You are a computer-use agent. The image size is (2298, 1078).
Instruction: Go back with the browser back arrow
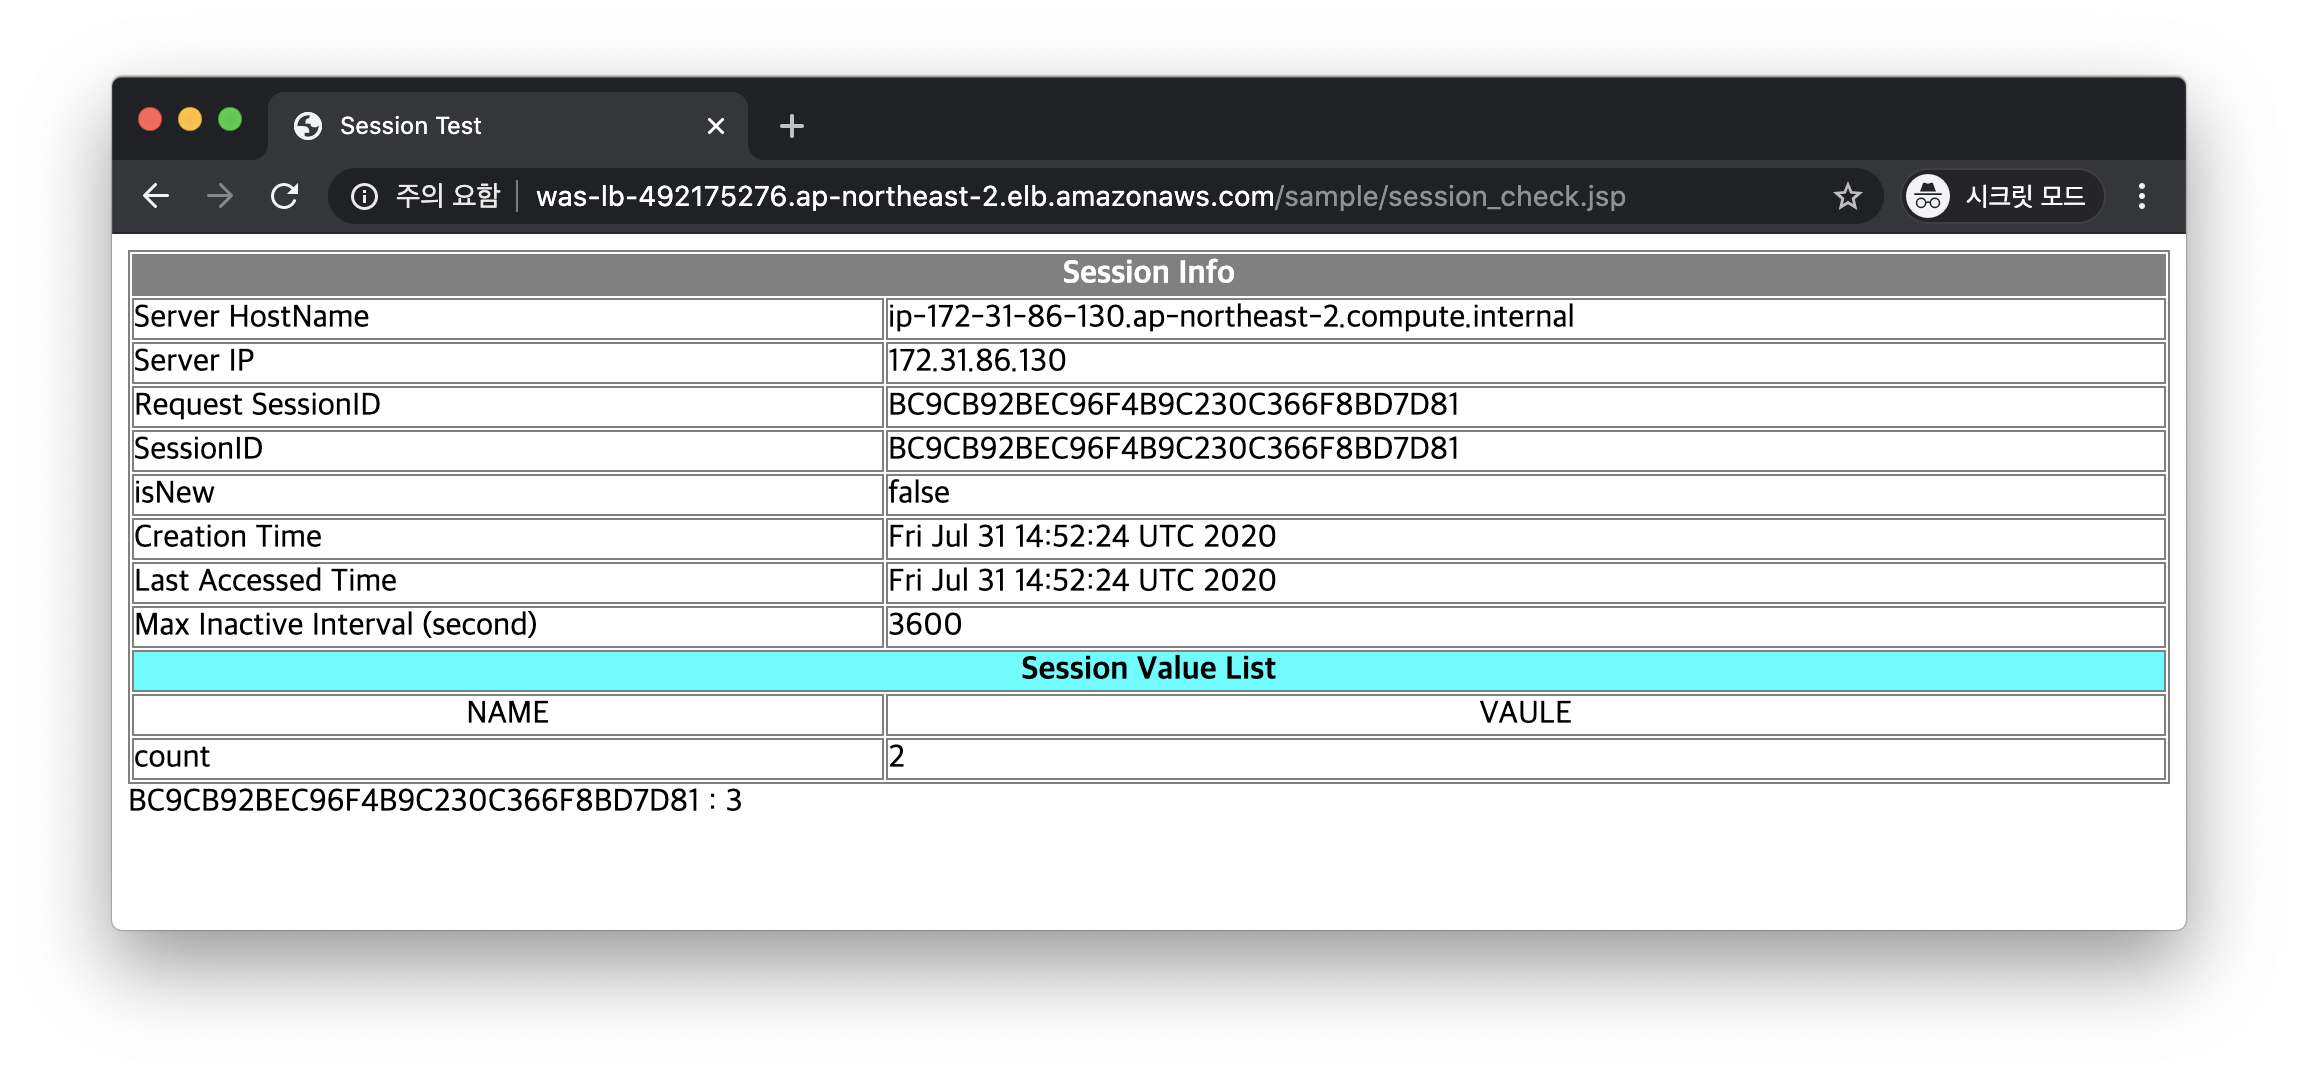tap(156, 196)
